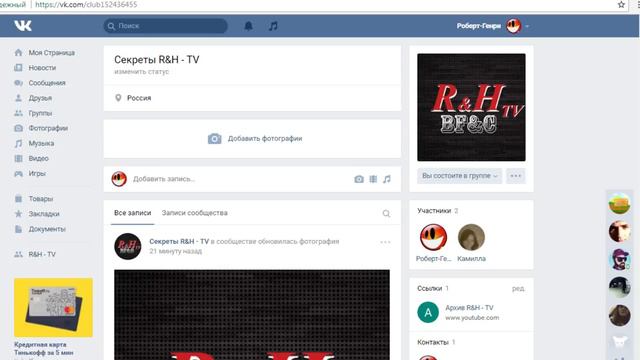Screen dimensions: 640x360
Task: Open Сообщения in sidebar
Action: (47, 83)
